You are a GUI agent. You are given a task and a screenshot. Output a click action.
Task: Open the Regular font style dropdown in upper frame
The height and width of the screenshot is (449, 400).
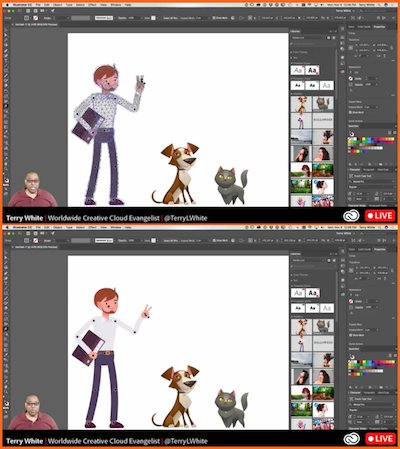[x=371, y=187]
